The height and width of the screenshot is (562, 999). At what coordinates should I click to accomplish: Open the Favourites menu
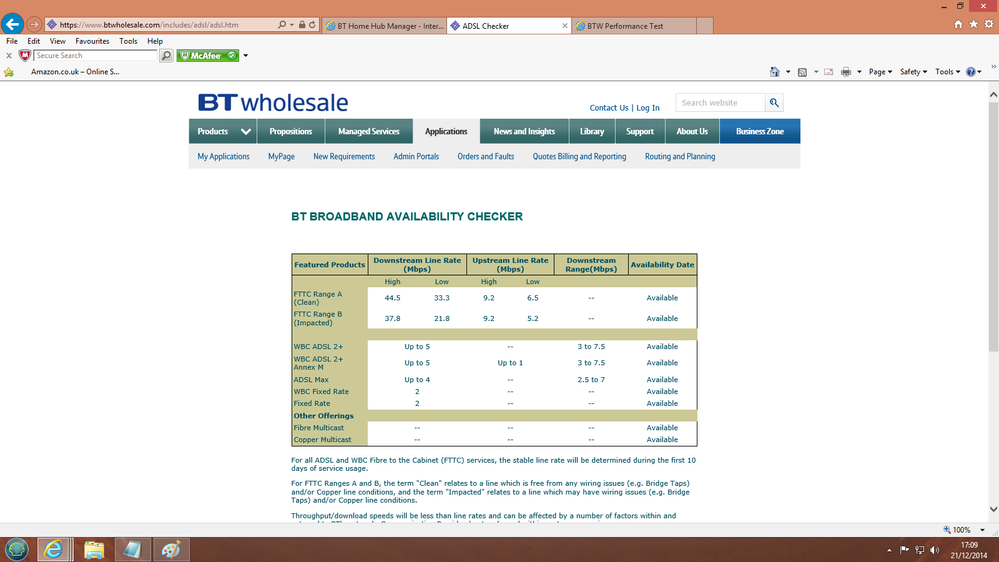92,41
